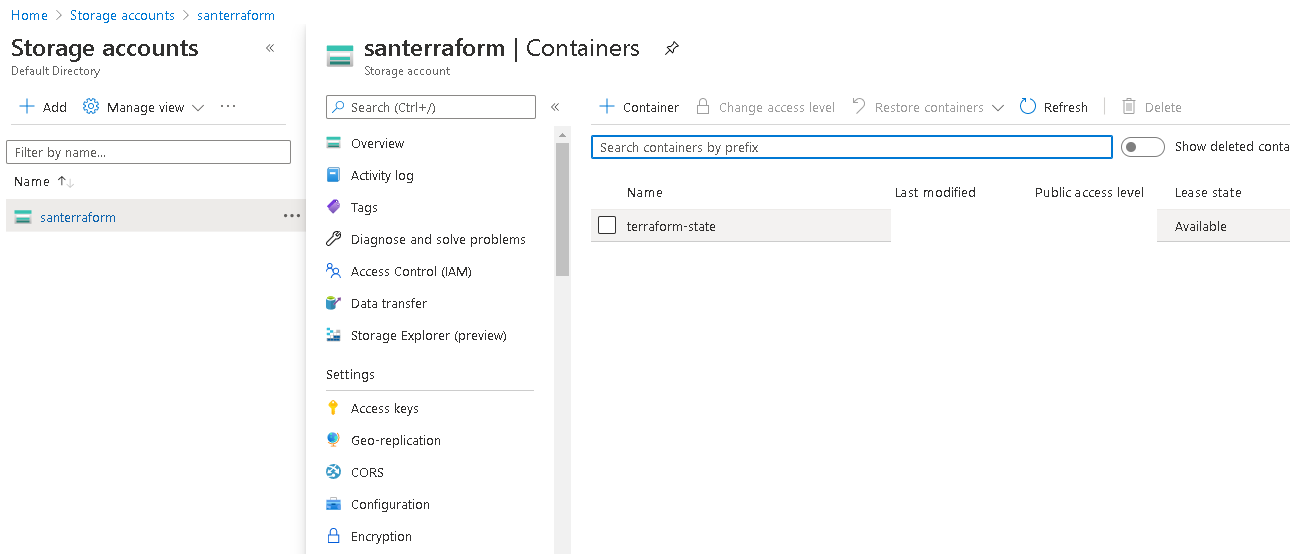Click the storage icon beside santerraform list row

[23, 217]
